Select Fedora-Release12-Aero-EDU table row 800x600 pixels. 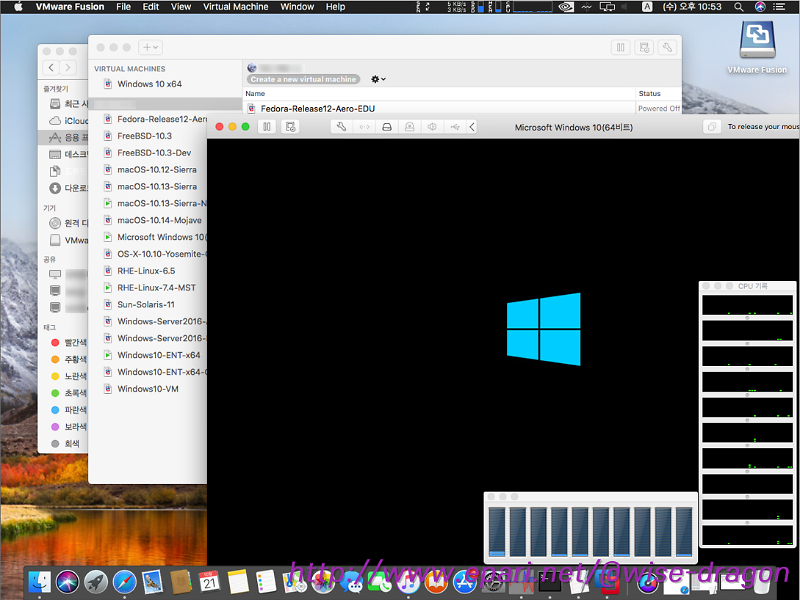[x=462, y=108]
